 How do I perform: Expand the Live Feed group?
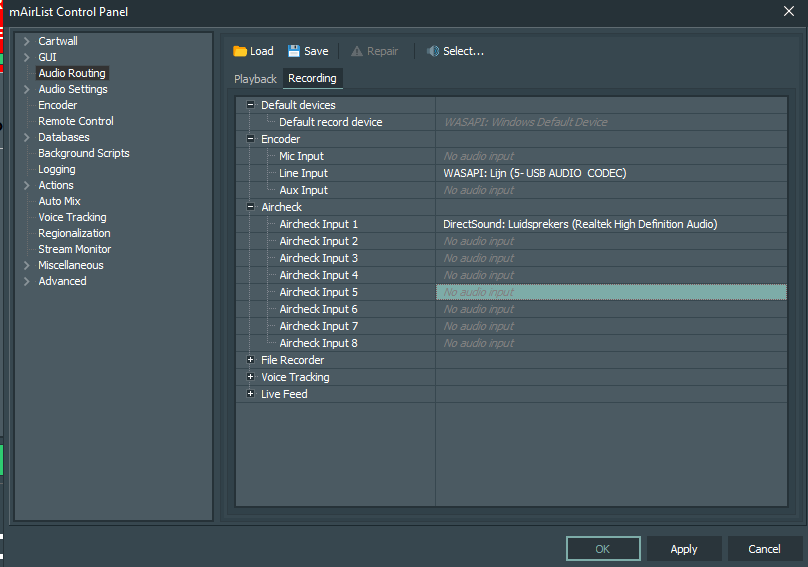click(250, 394)
